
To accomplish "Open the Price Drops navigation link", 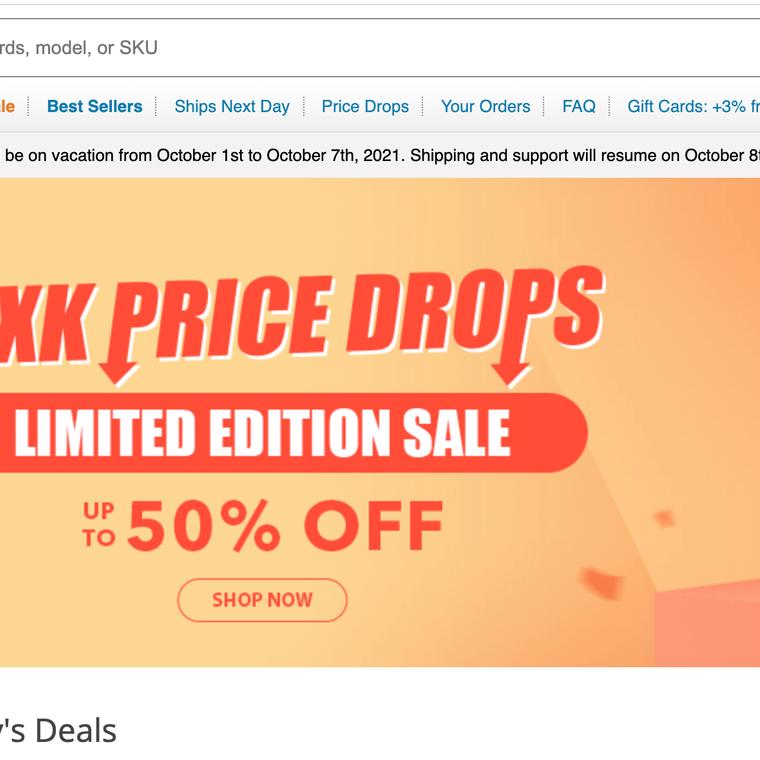I will coord(365,106).
